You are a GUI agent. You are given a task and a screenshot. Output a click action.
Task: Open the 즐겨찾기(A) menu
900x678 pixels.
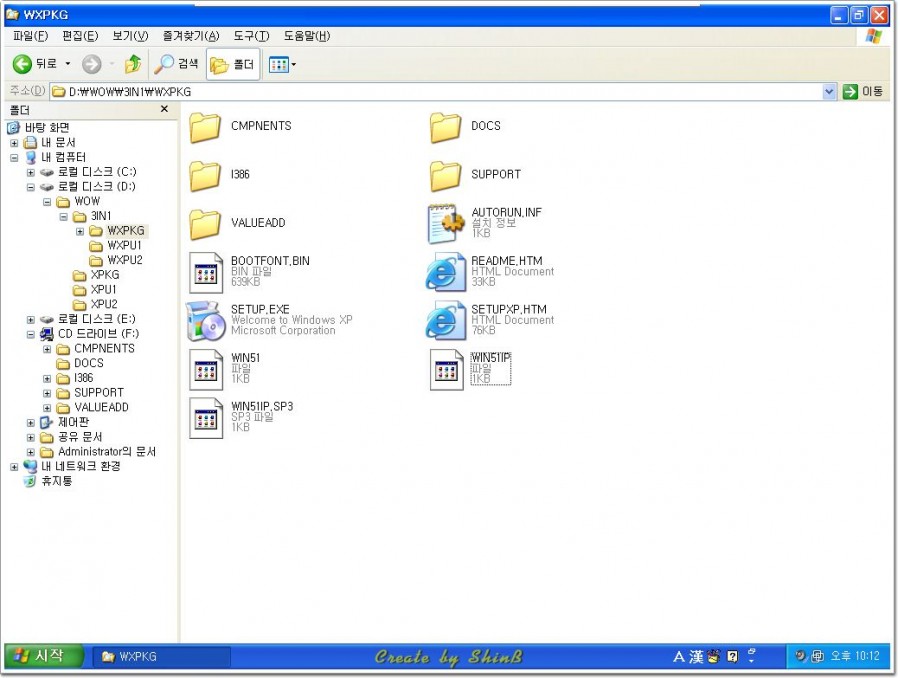(x=191, y=36)
